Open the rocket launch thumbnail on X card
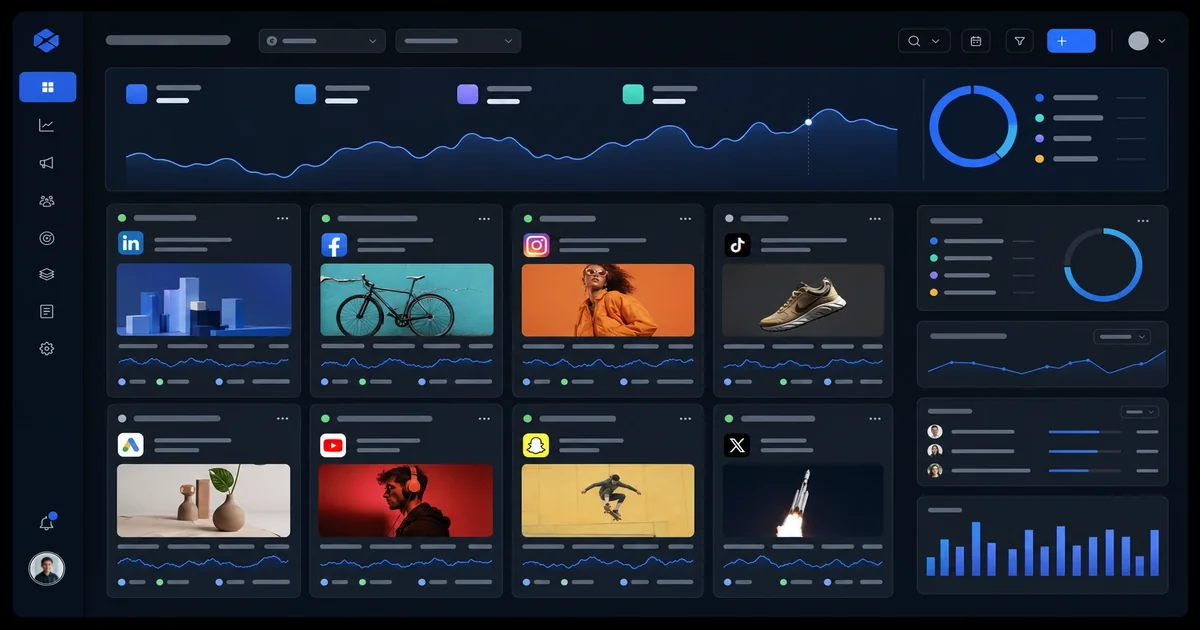The height and width of the screenshot is (630, 1200). coord(803,500)
